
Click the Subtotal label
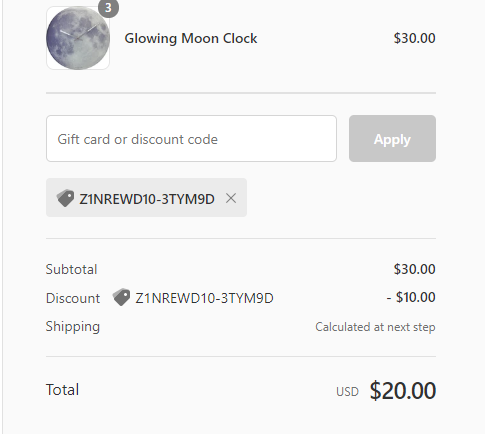coord(71,269)
